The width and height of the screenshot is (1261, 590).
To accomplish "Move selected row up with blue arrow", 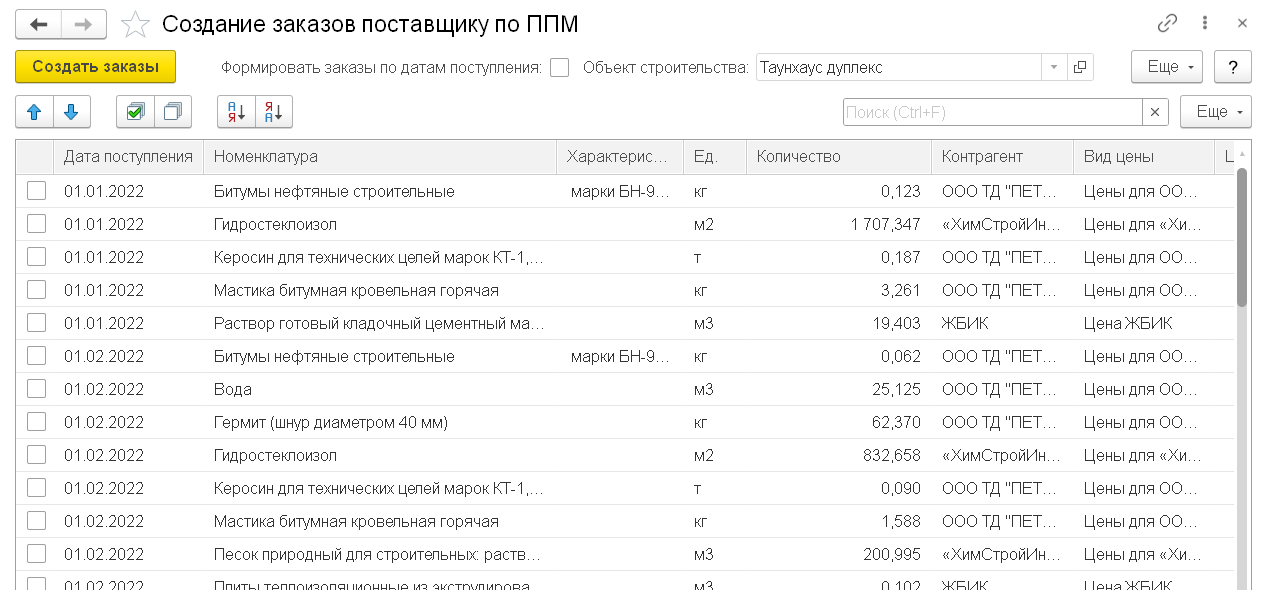I will click(x=35, y=112).
